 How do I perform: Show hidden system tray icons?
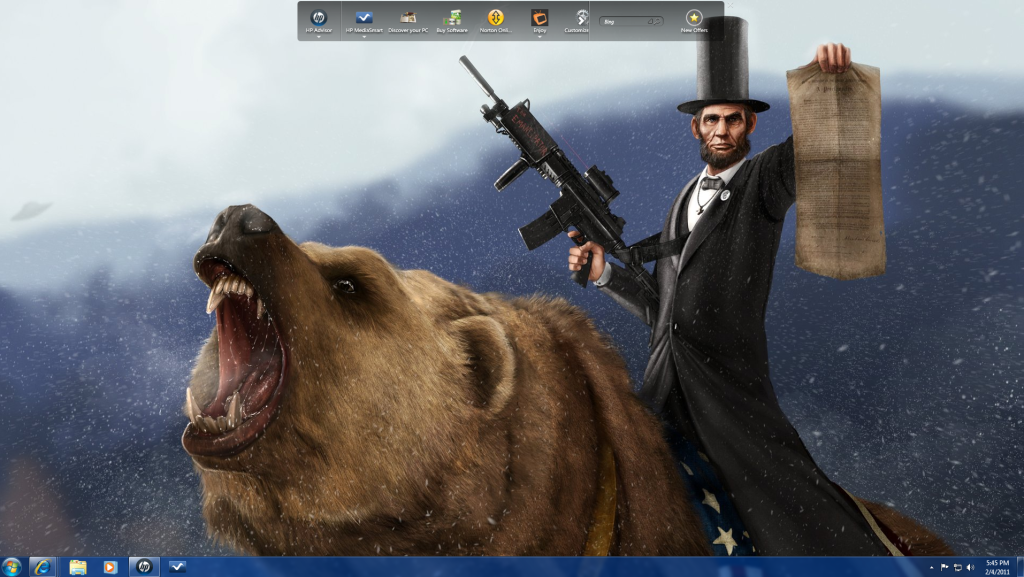coord(931,568)
